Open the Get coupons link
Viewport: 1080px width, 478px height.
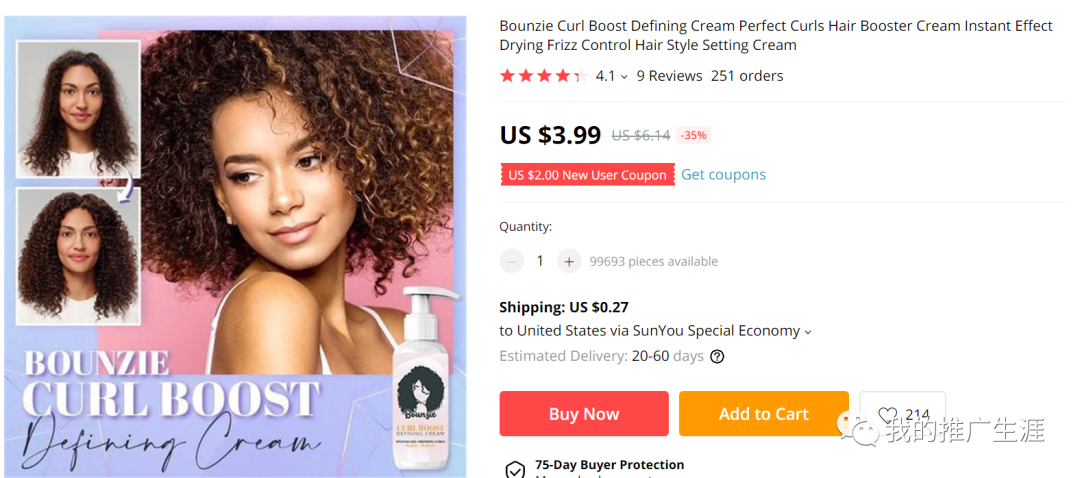click(x=723, y=174)
